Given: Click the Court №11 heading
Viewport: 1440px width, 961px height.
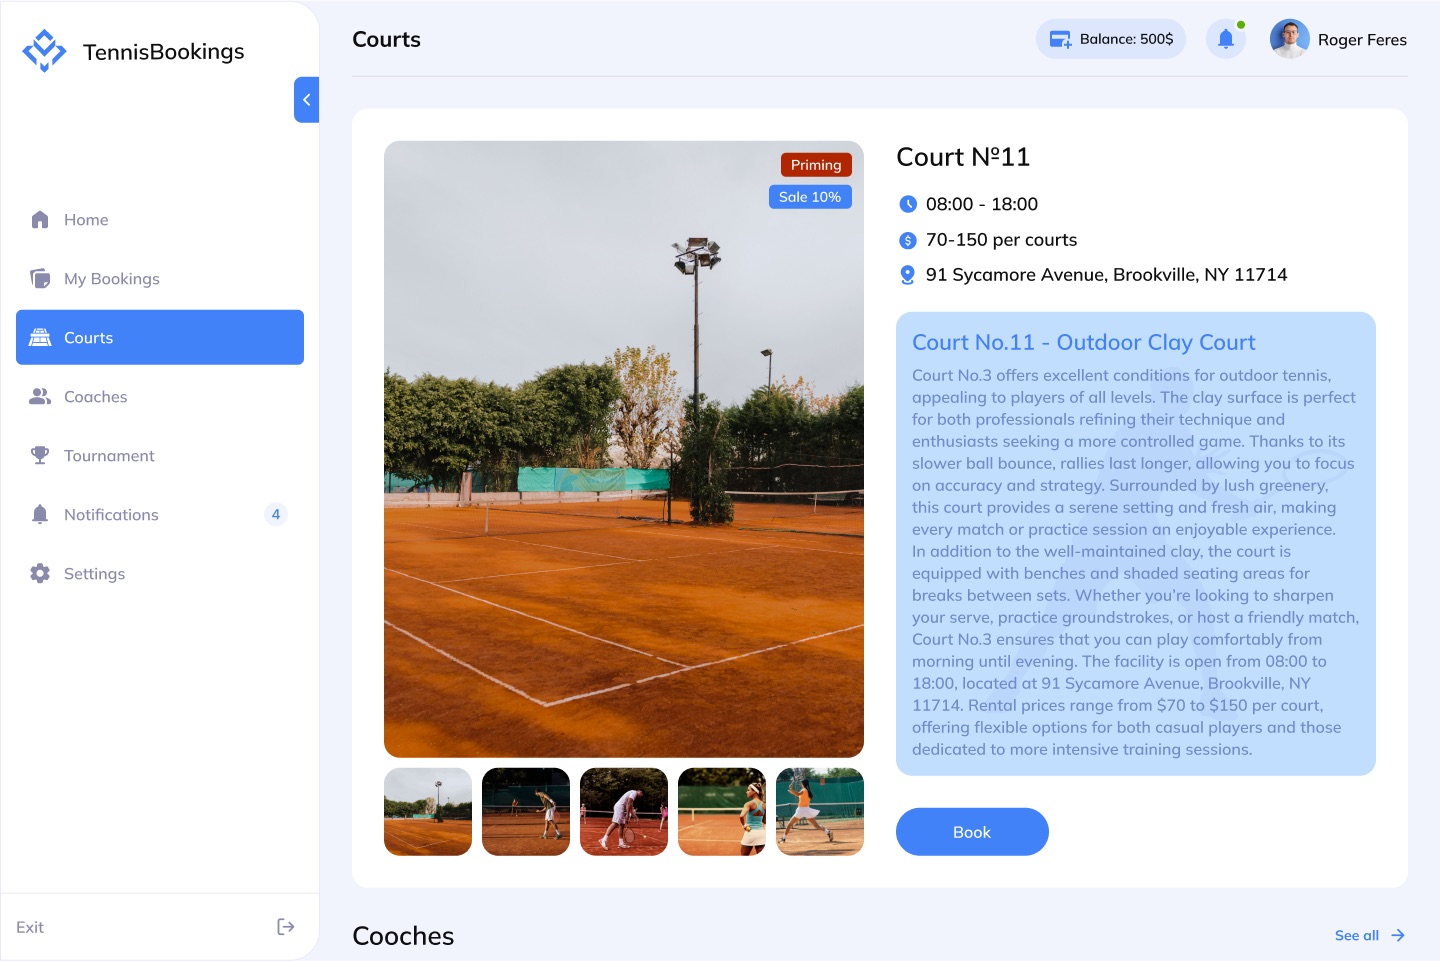Looking at the screenshot, I should click(x=963, y=157).
